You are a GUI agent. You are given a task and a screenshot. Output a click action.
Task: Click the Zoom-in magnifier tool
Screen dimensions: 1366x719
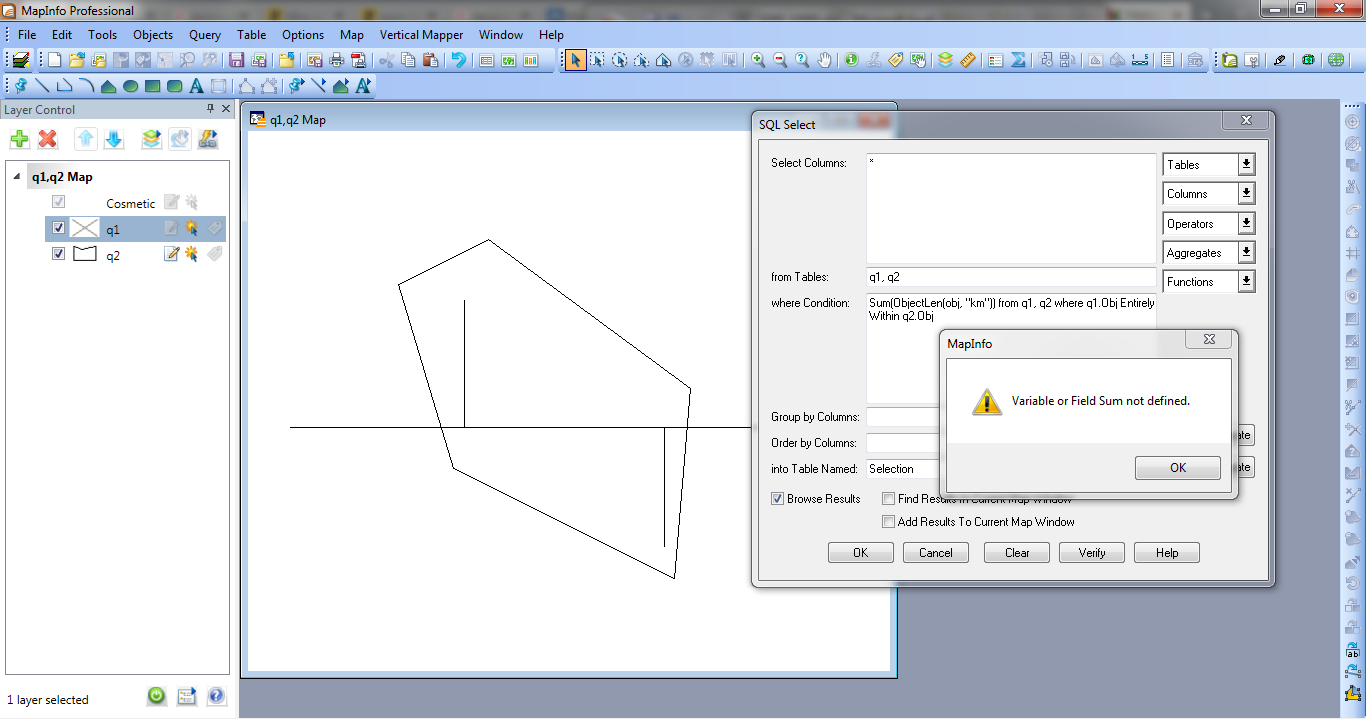(758, 60)
